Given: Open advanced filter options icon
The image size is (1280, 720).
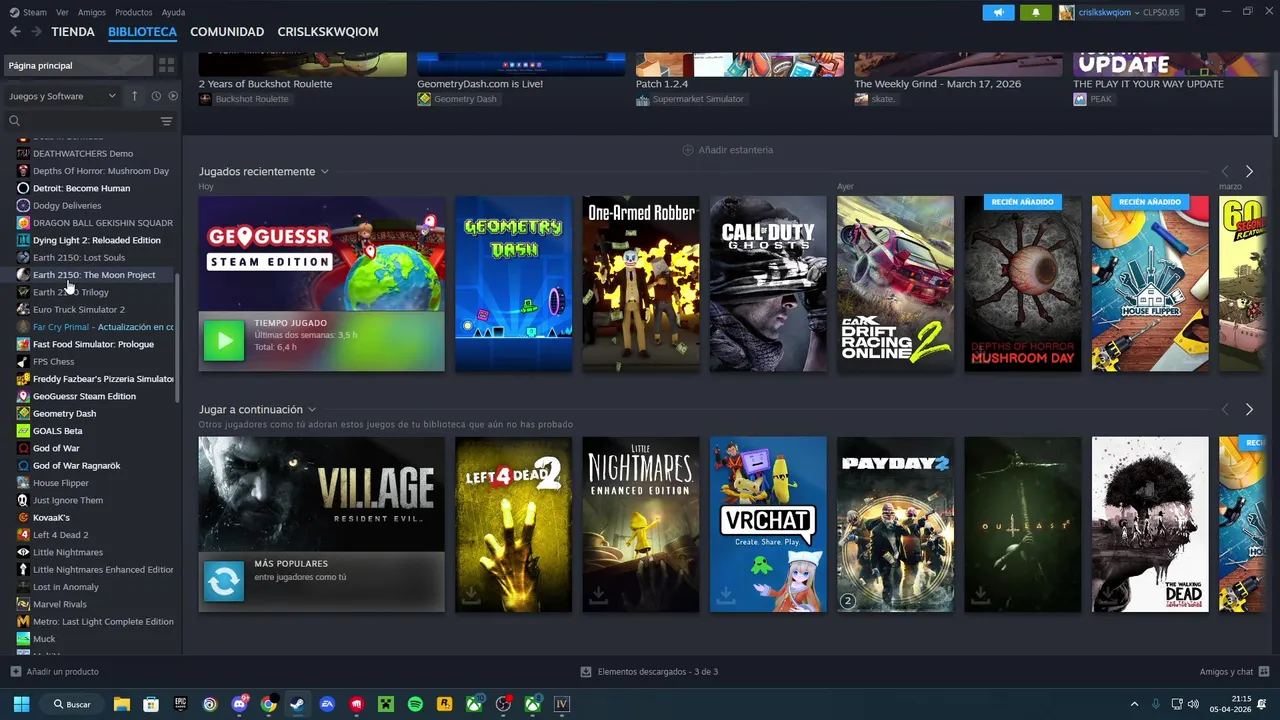Looking at the screenshot, I should click(166, 121).
